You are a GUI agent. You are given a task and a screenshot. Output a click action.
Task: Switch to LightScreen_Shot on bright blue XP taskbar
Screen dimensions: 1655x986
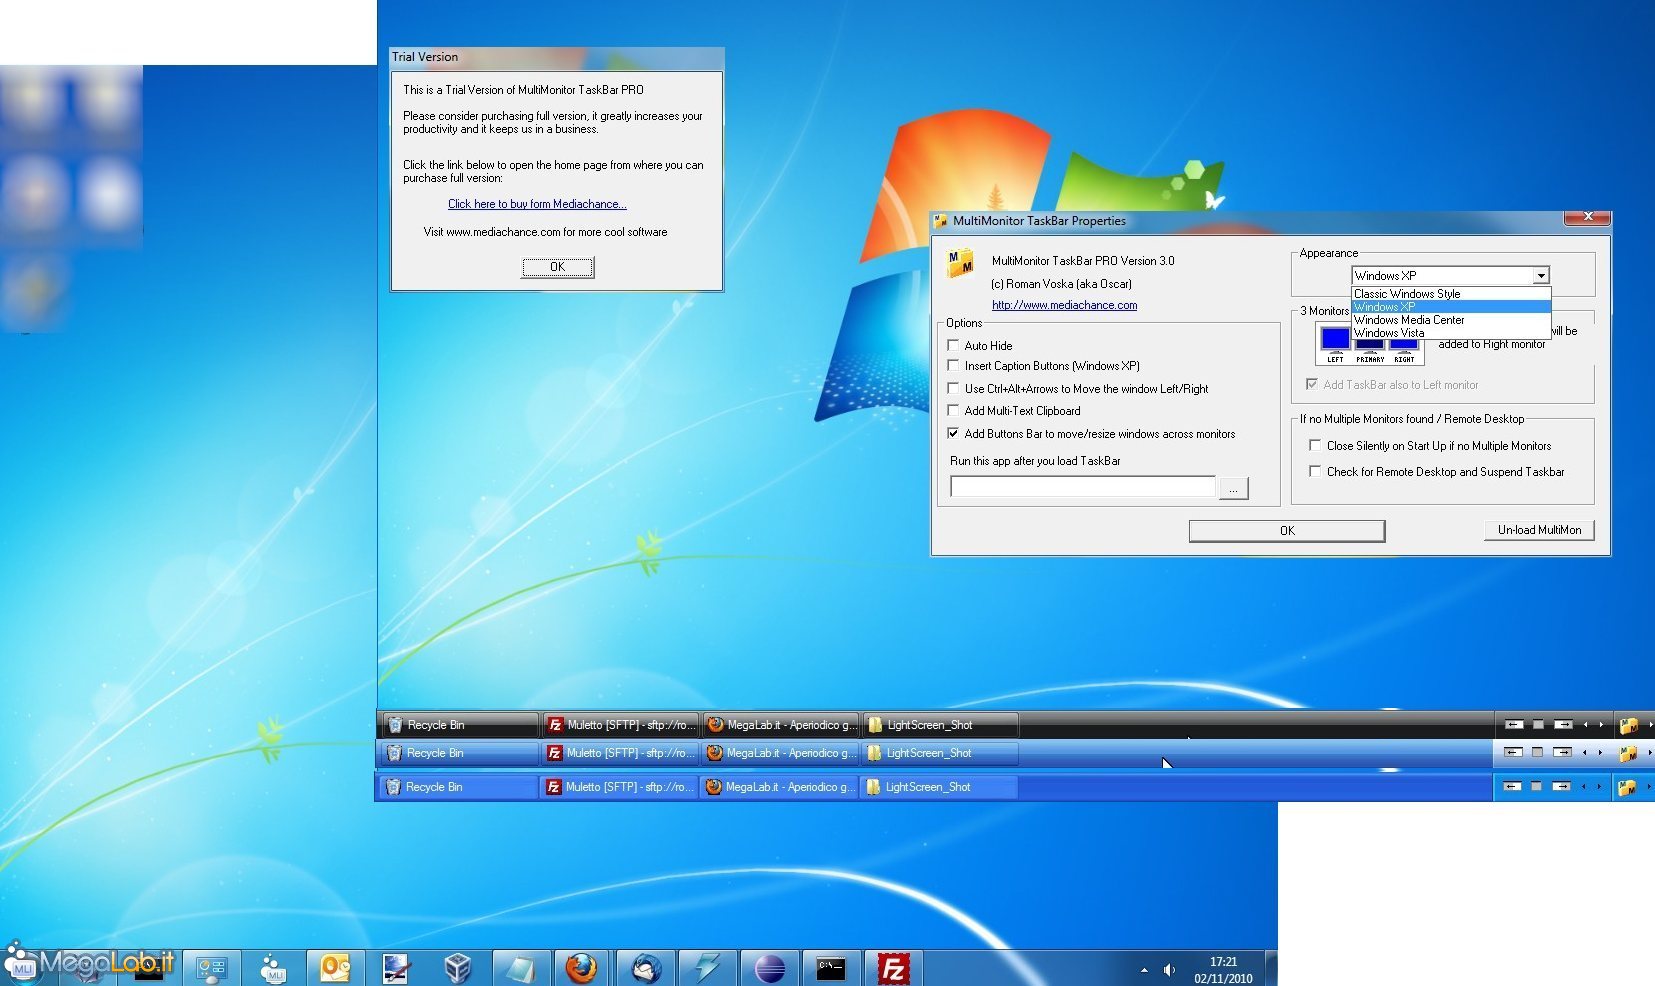[x=938, y=787]
